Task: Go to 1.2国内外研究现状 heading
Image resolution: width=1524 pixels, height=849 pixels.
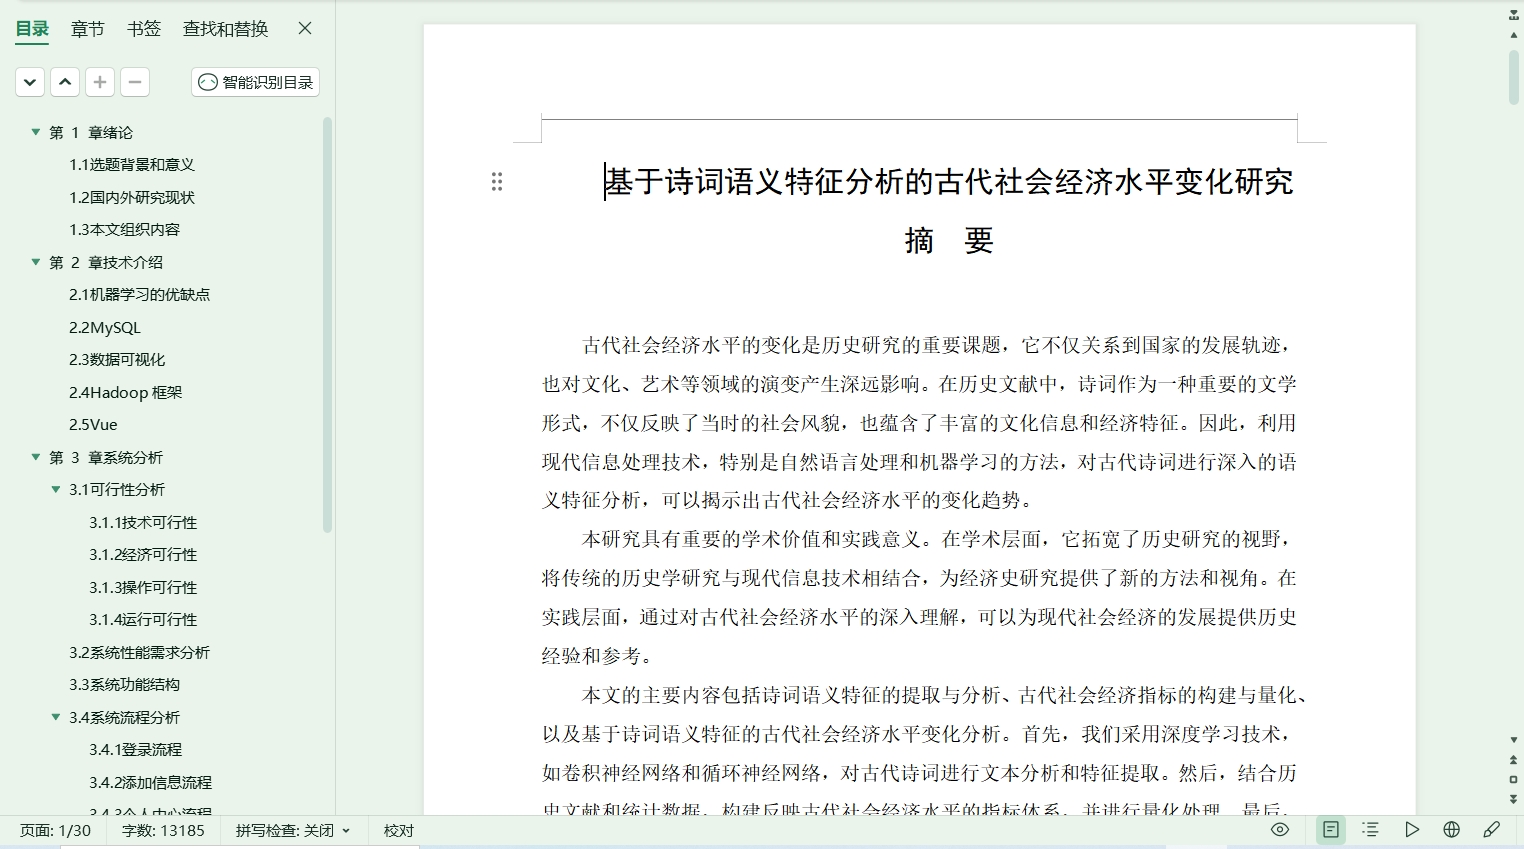Action: click(132, 197)
